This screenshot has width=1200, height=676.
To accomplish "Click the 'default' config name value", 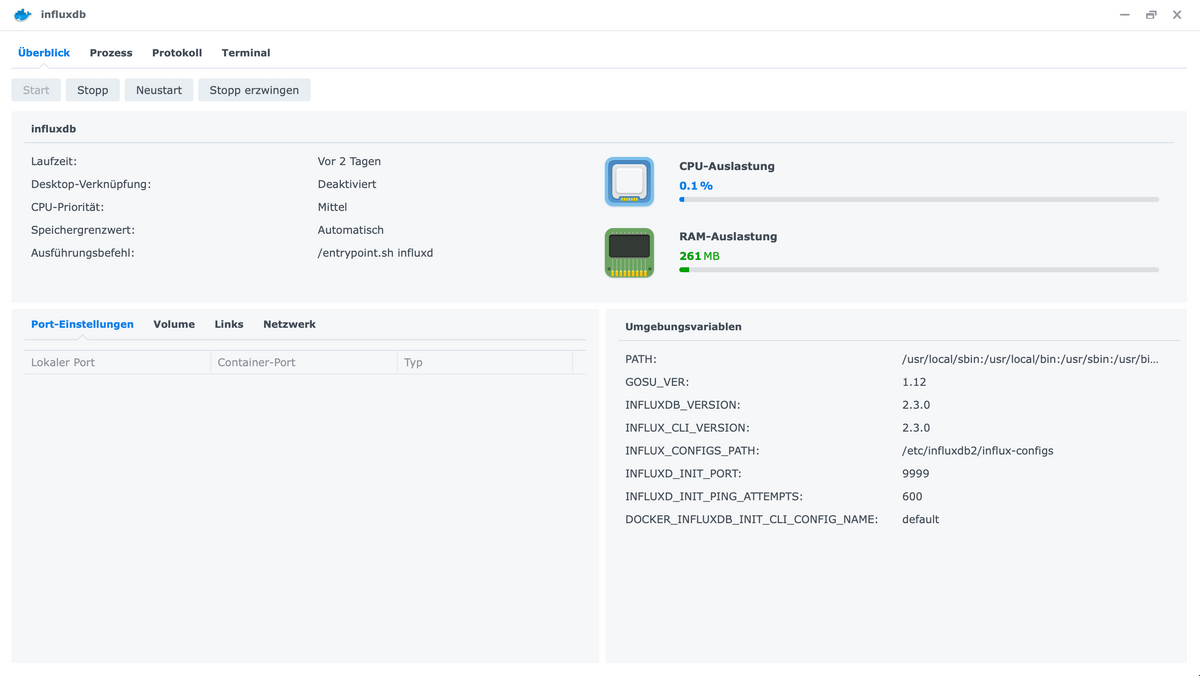I will (920, 520).
